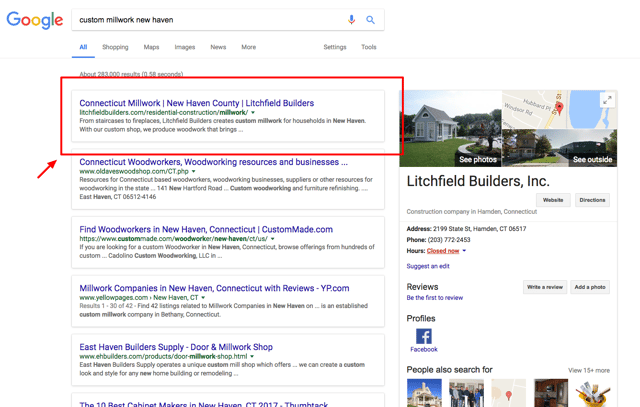The image size is (640, 407).
Task: Switch to the Shopping tab
Action: coord(115,47)
